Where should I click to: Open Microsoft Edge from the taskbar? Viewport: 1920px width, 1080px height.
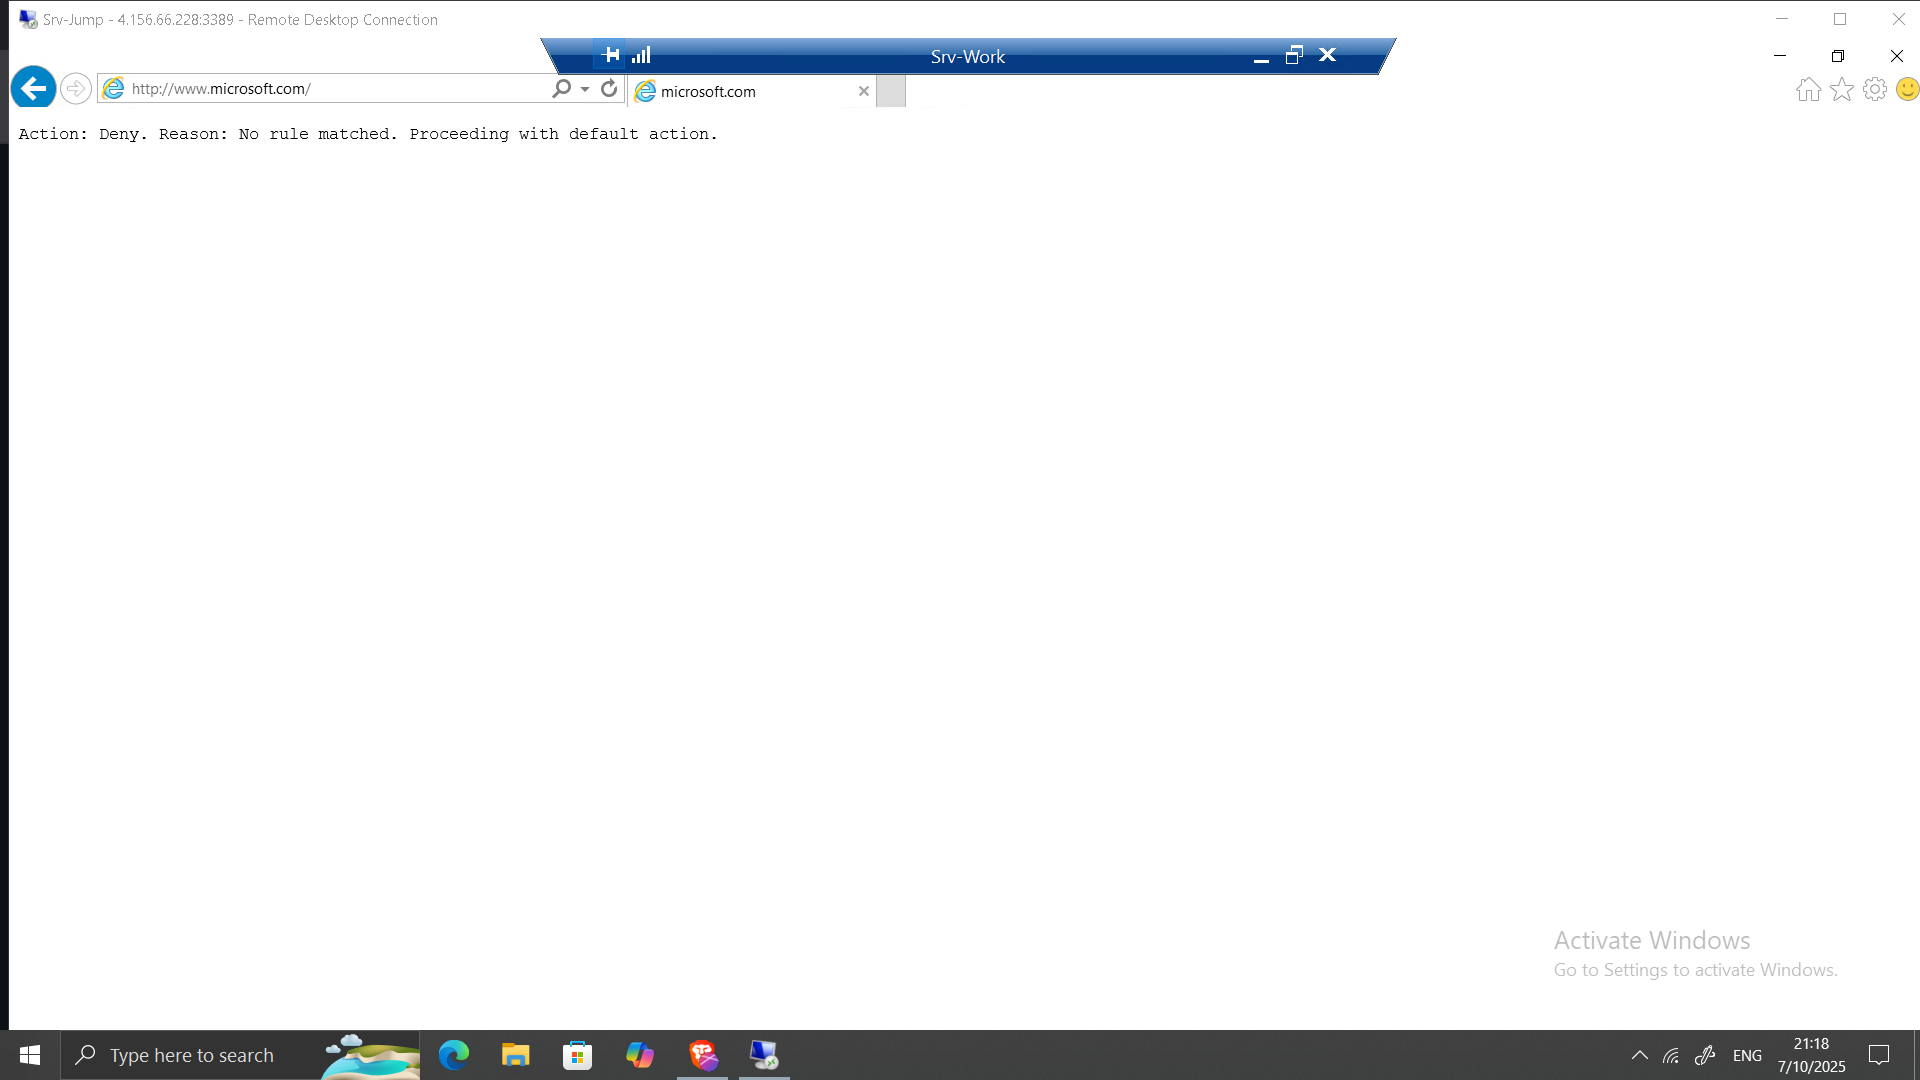click(454, 1055)
